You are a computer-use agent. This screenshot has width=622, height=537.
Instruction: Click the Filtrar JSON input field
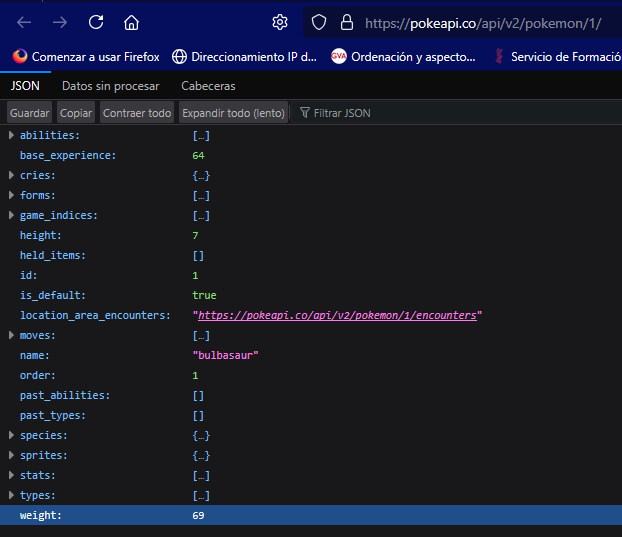coord(456,113)
